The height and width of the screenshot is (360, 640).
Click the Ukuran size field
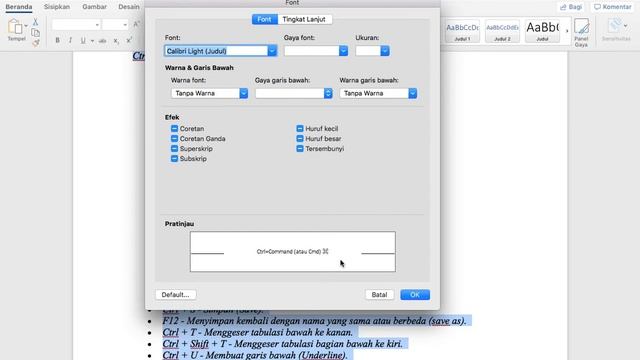(368, 51)
